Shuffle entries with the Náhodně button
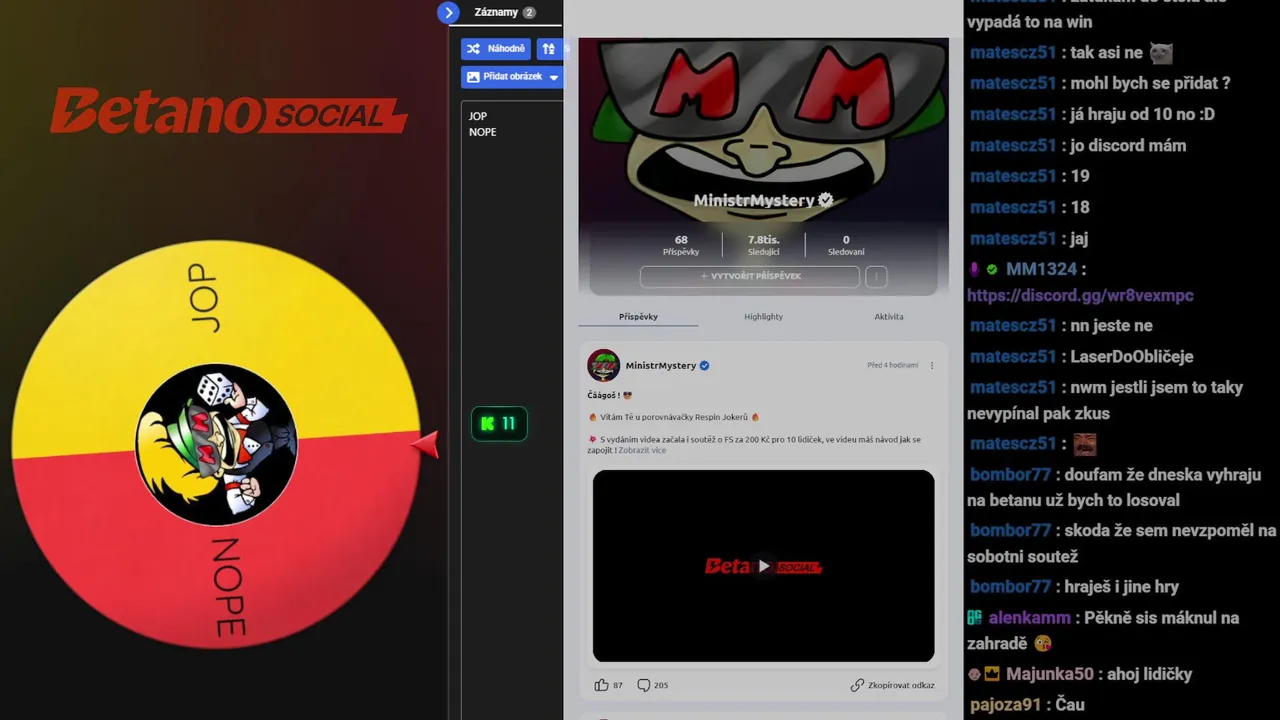 pyautogui.click(x=496, y=48)
